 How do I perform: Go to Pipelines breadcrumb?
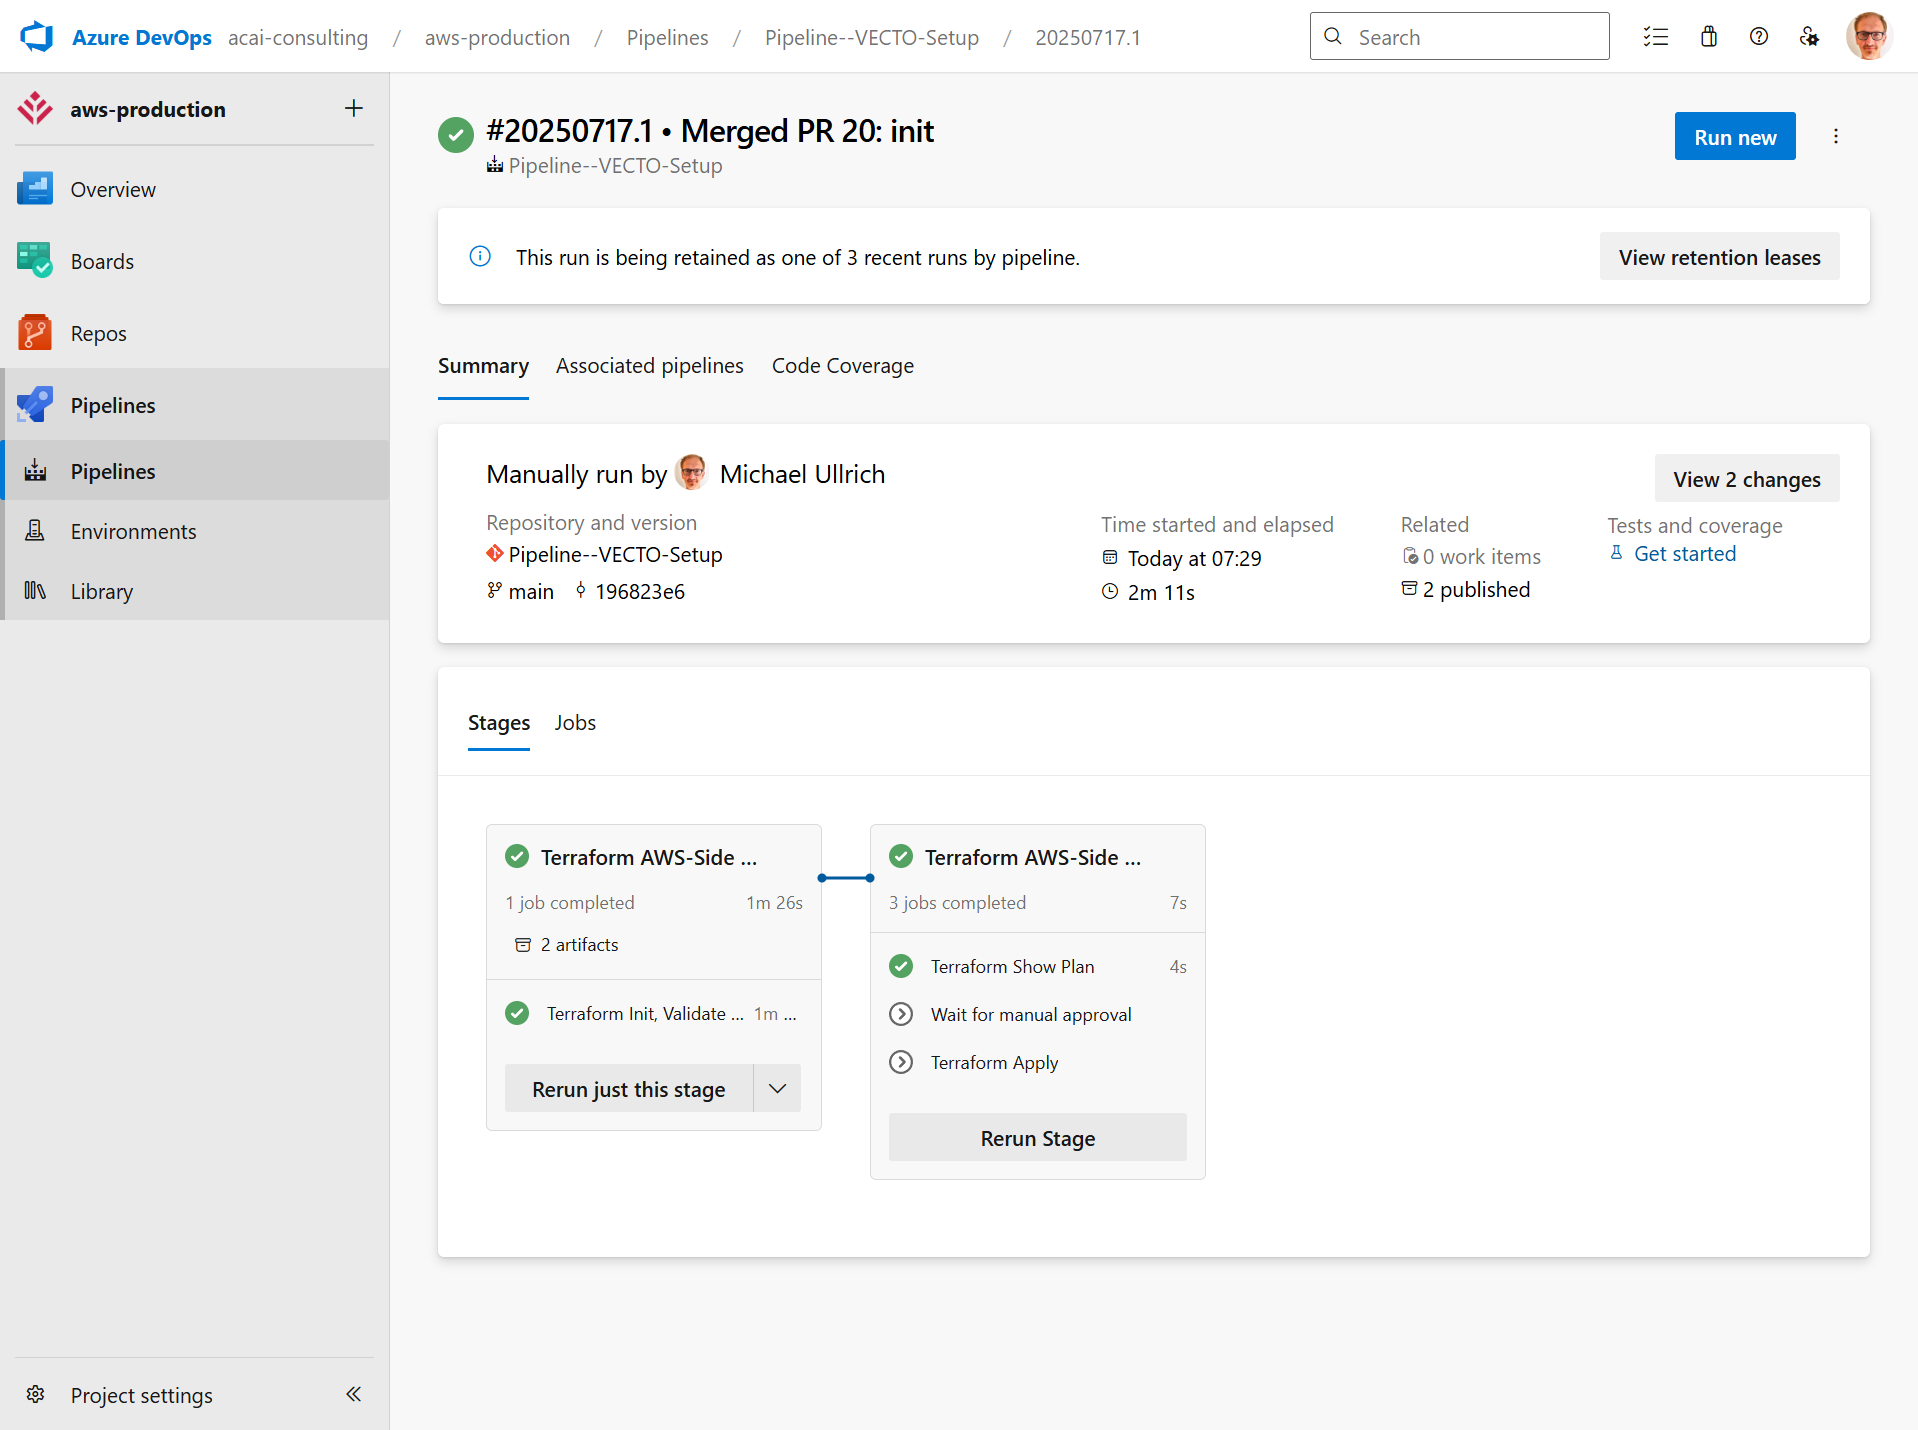(667, 38)
